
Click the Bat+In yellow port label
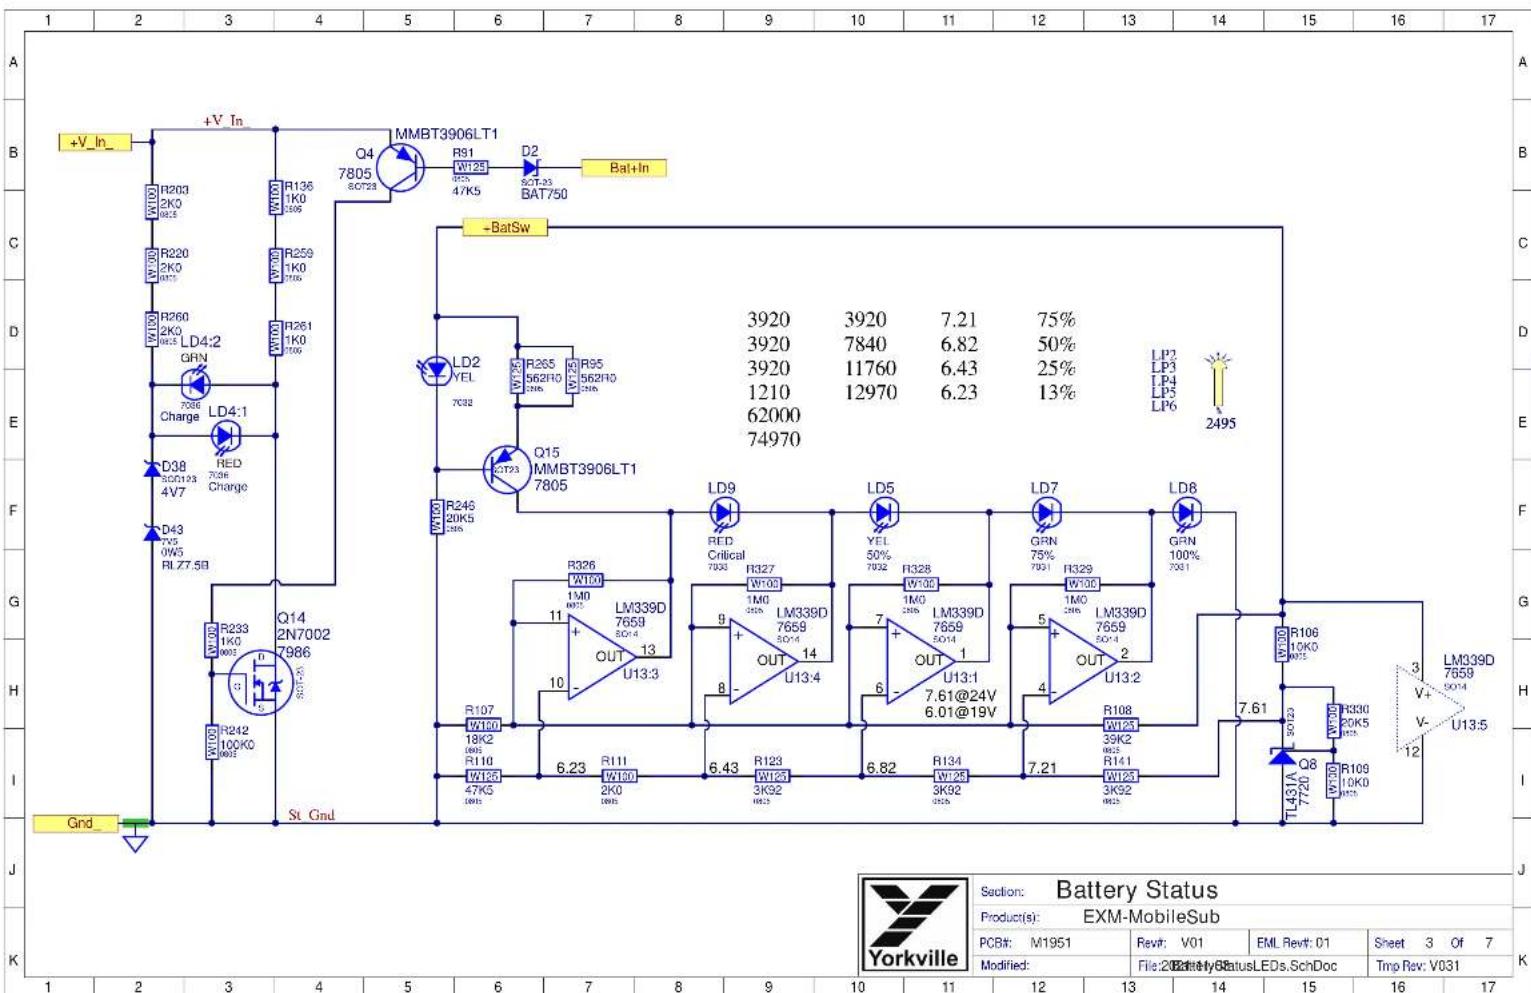pos(624,168)
